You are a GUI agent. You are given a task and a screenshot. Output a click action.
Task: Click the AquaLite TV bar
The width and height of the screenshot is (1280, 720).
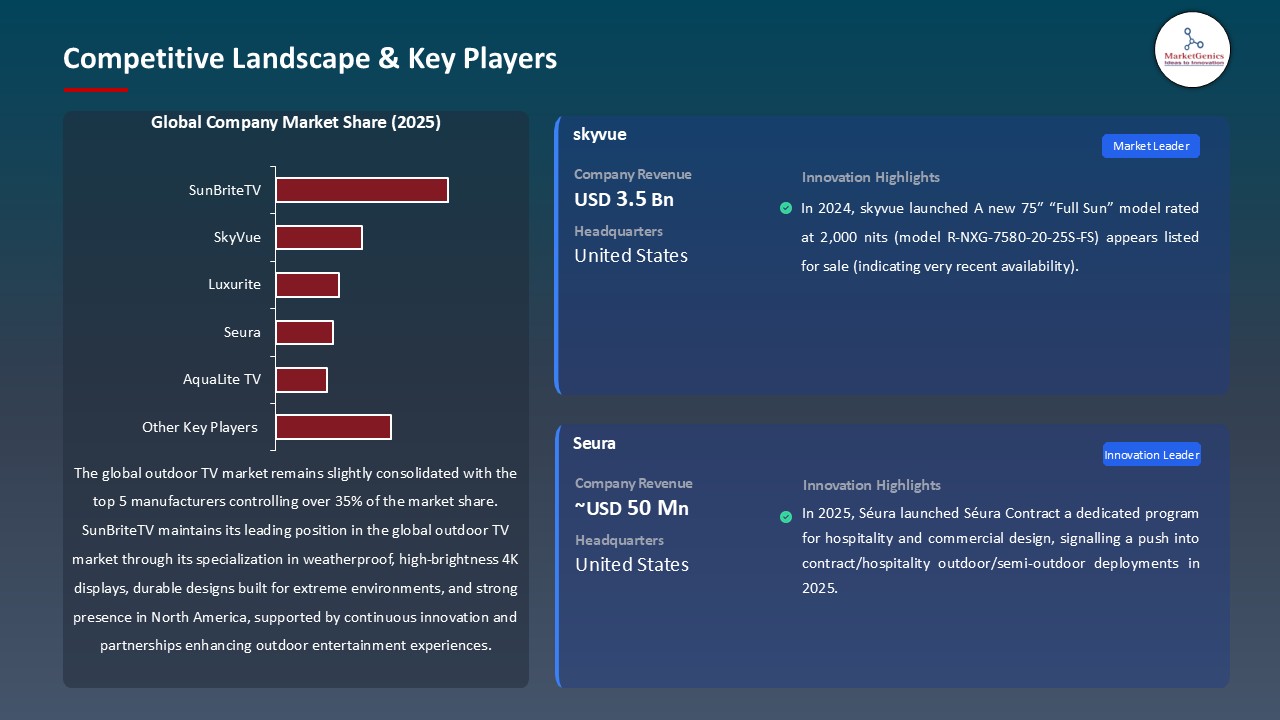[x=302, y=379]
